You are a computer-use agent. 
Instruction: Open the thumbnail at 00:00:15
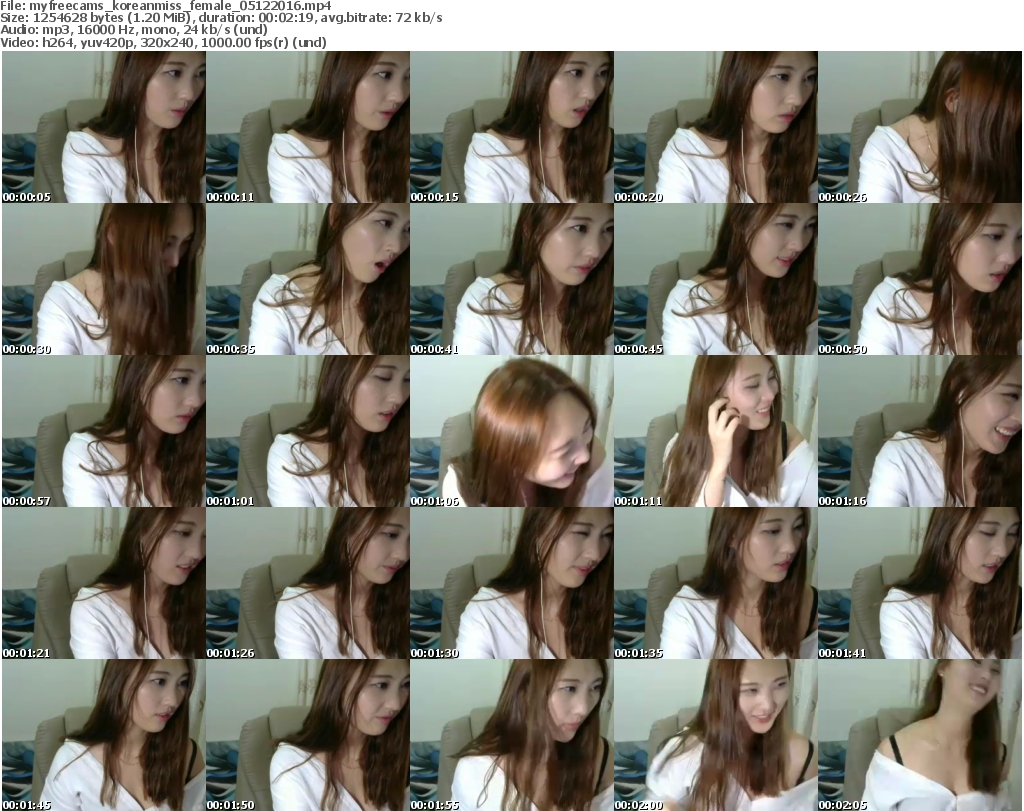tap(512, 127)
